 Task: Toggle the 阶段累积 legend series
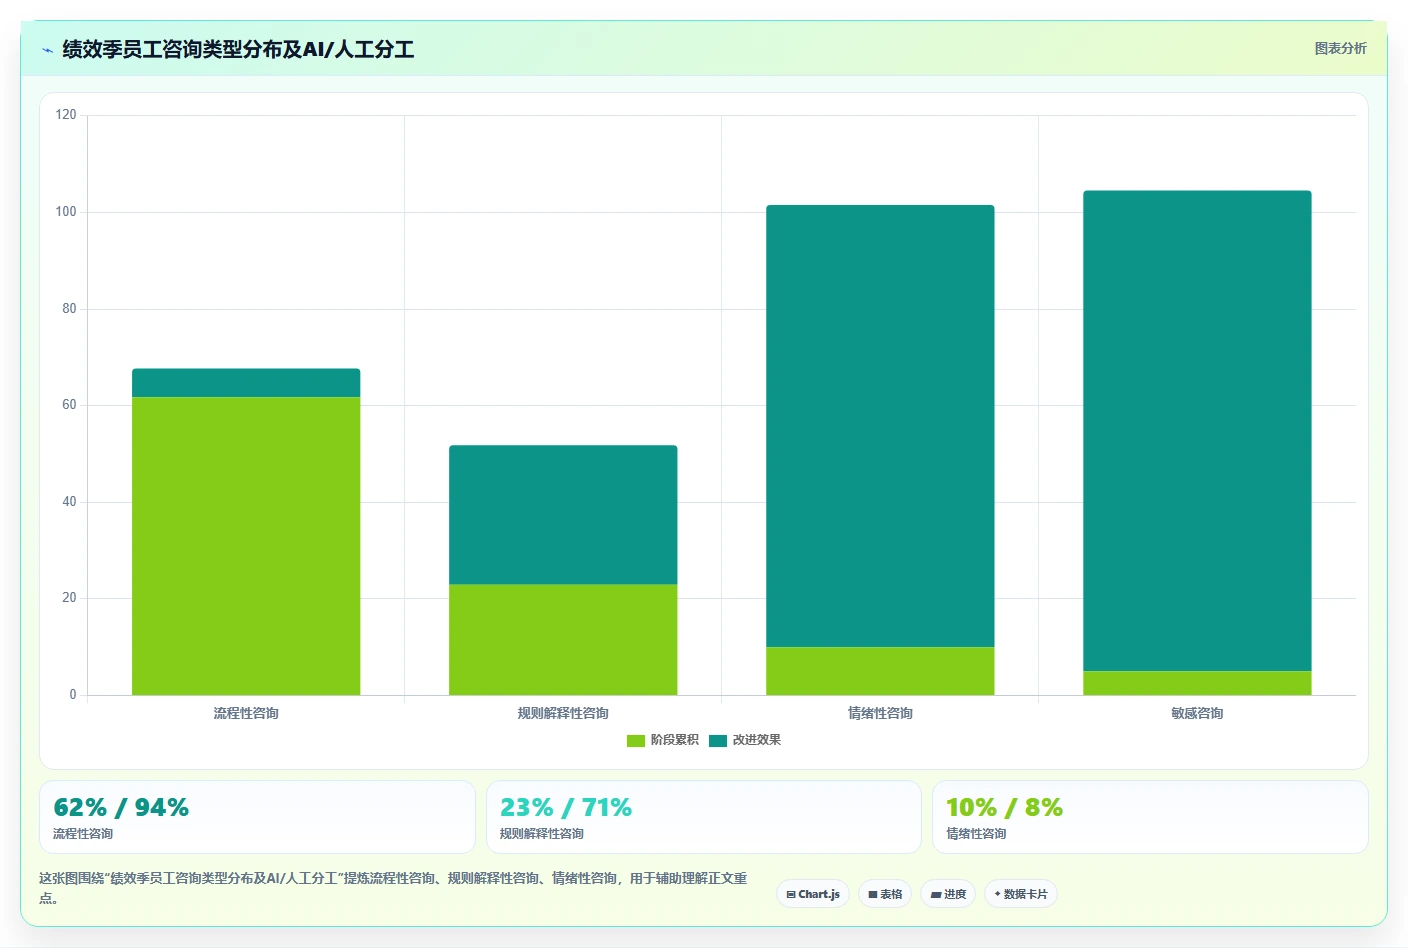click(663, 740)
